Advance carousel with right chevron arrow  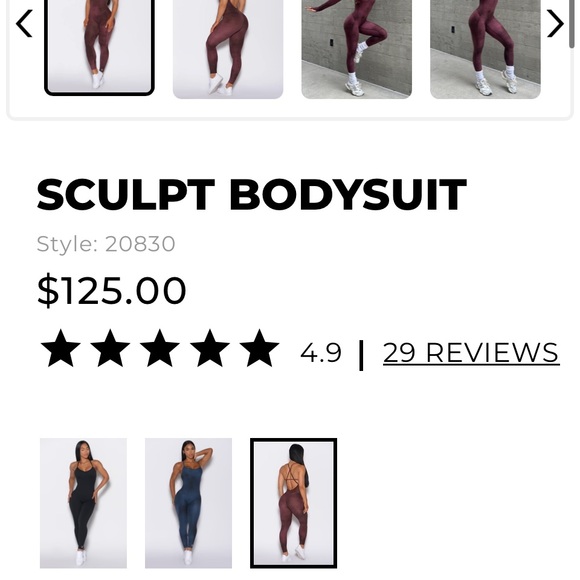(x=555, y=24)
